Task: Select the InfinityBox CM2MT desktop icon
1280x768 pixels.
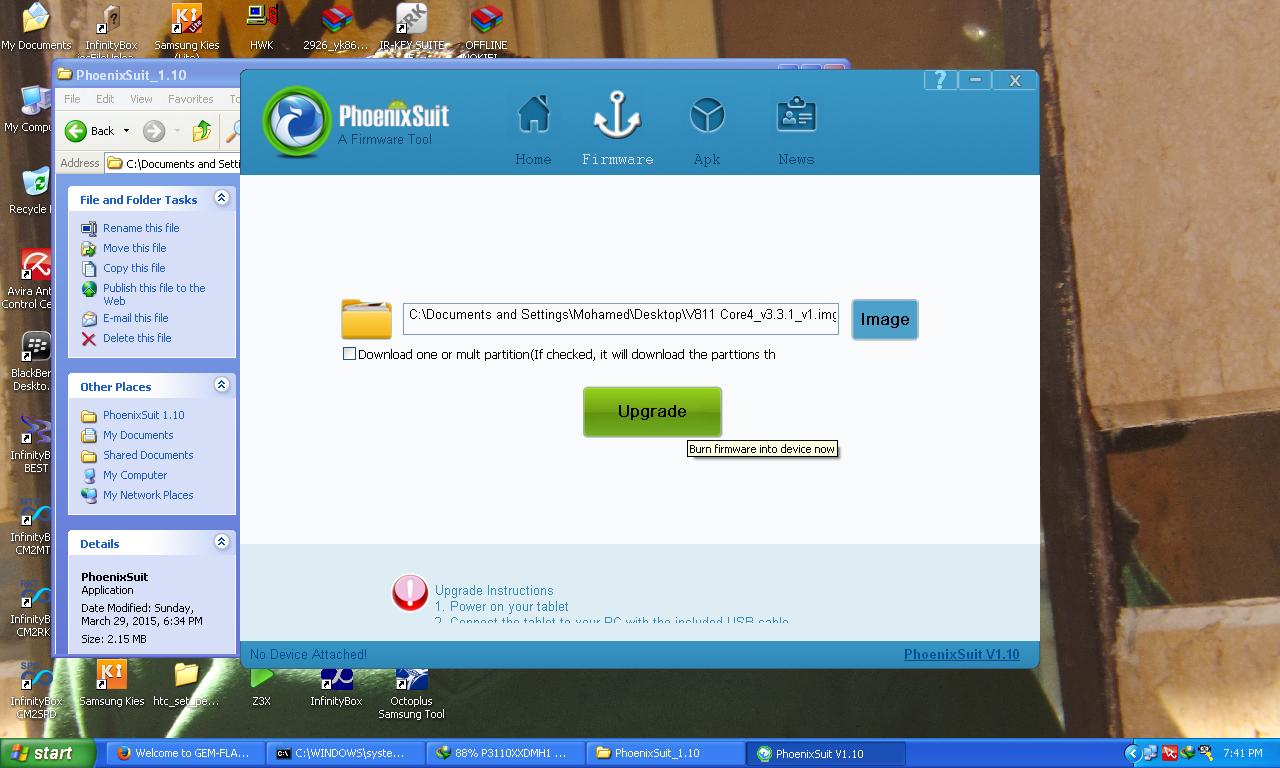Action: tap(32, 525)
